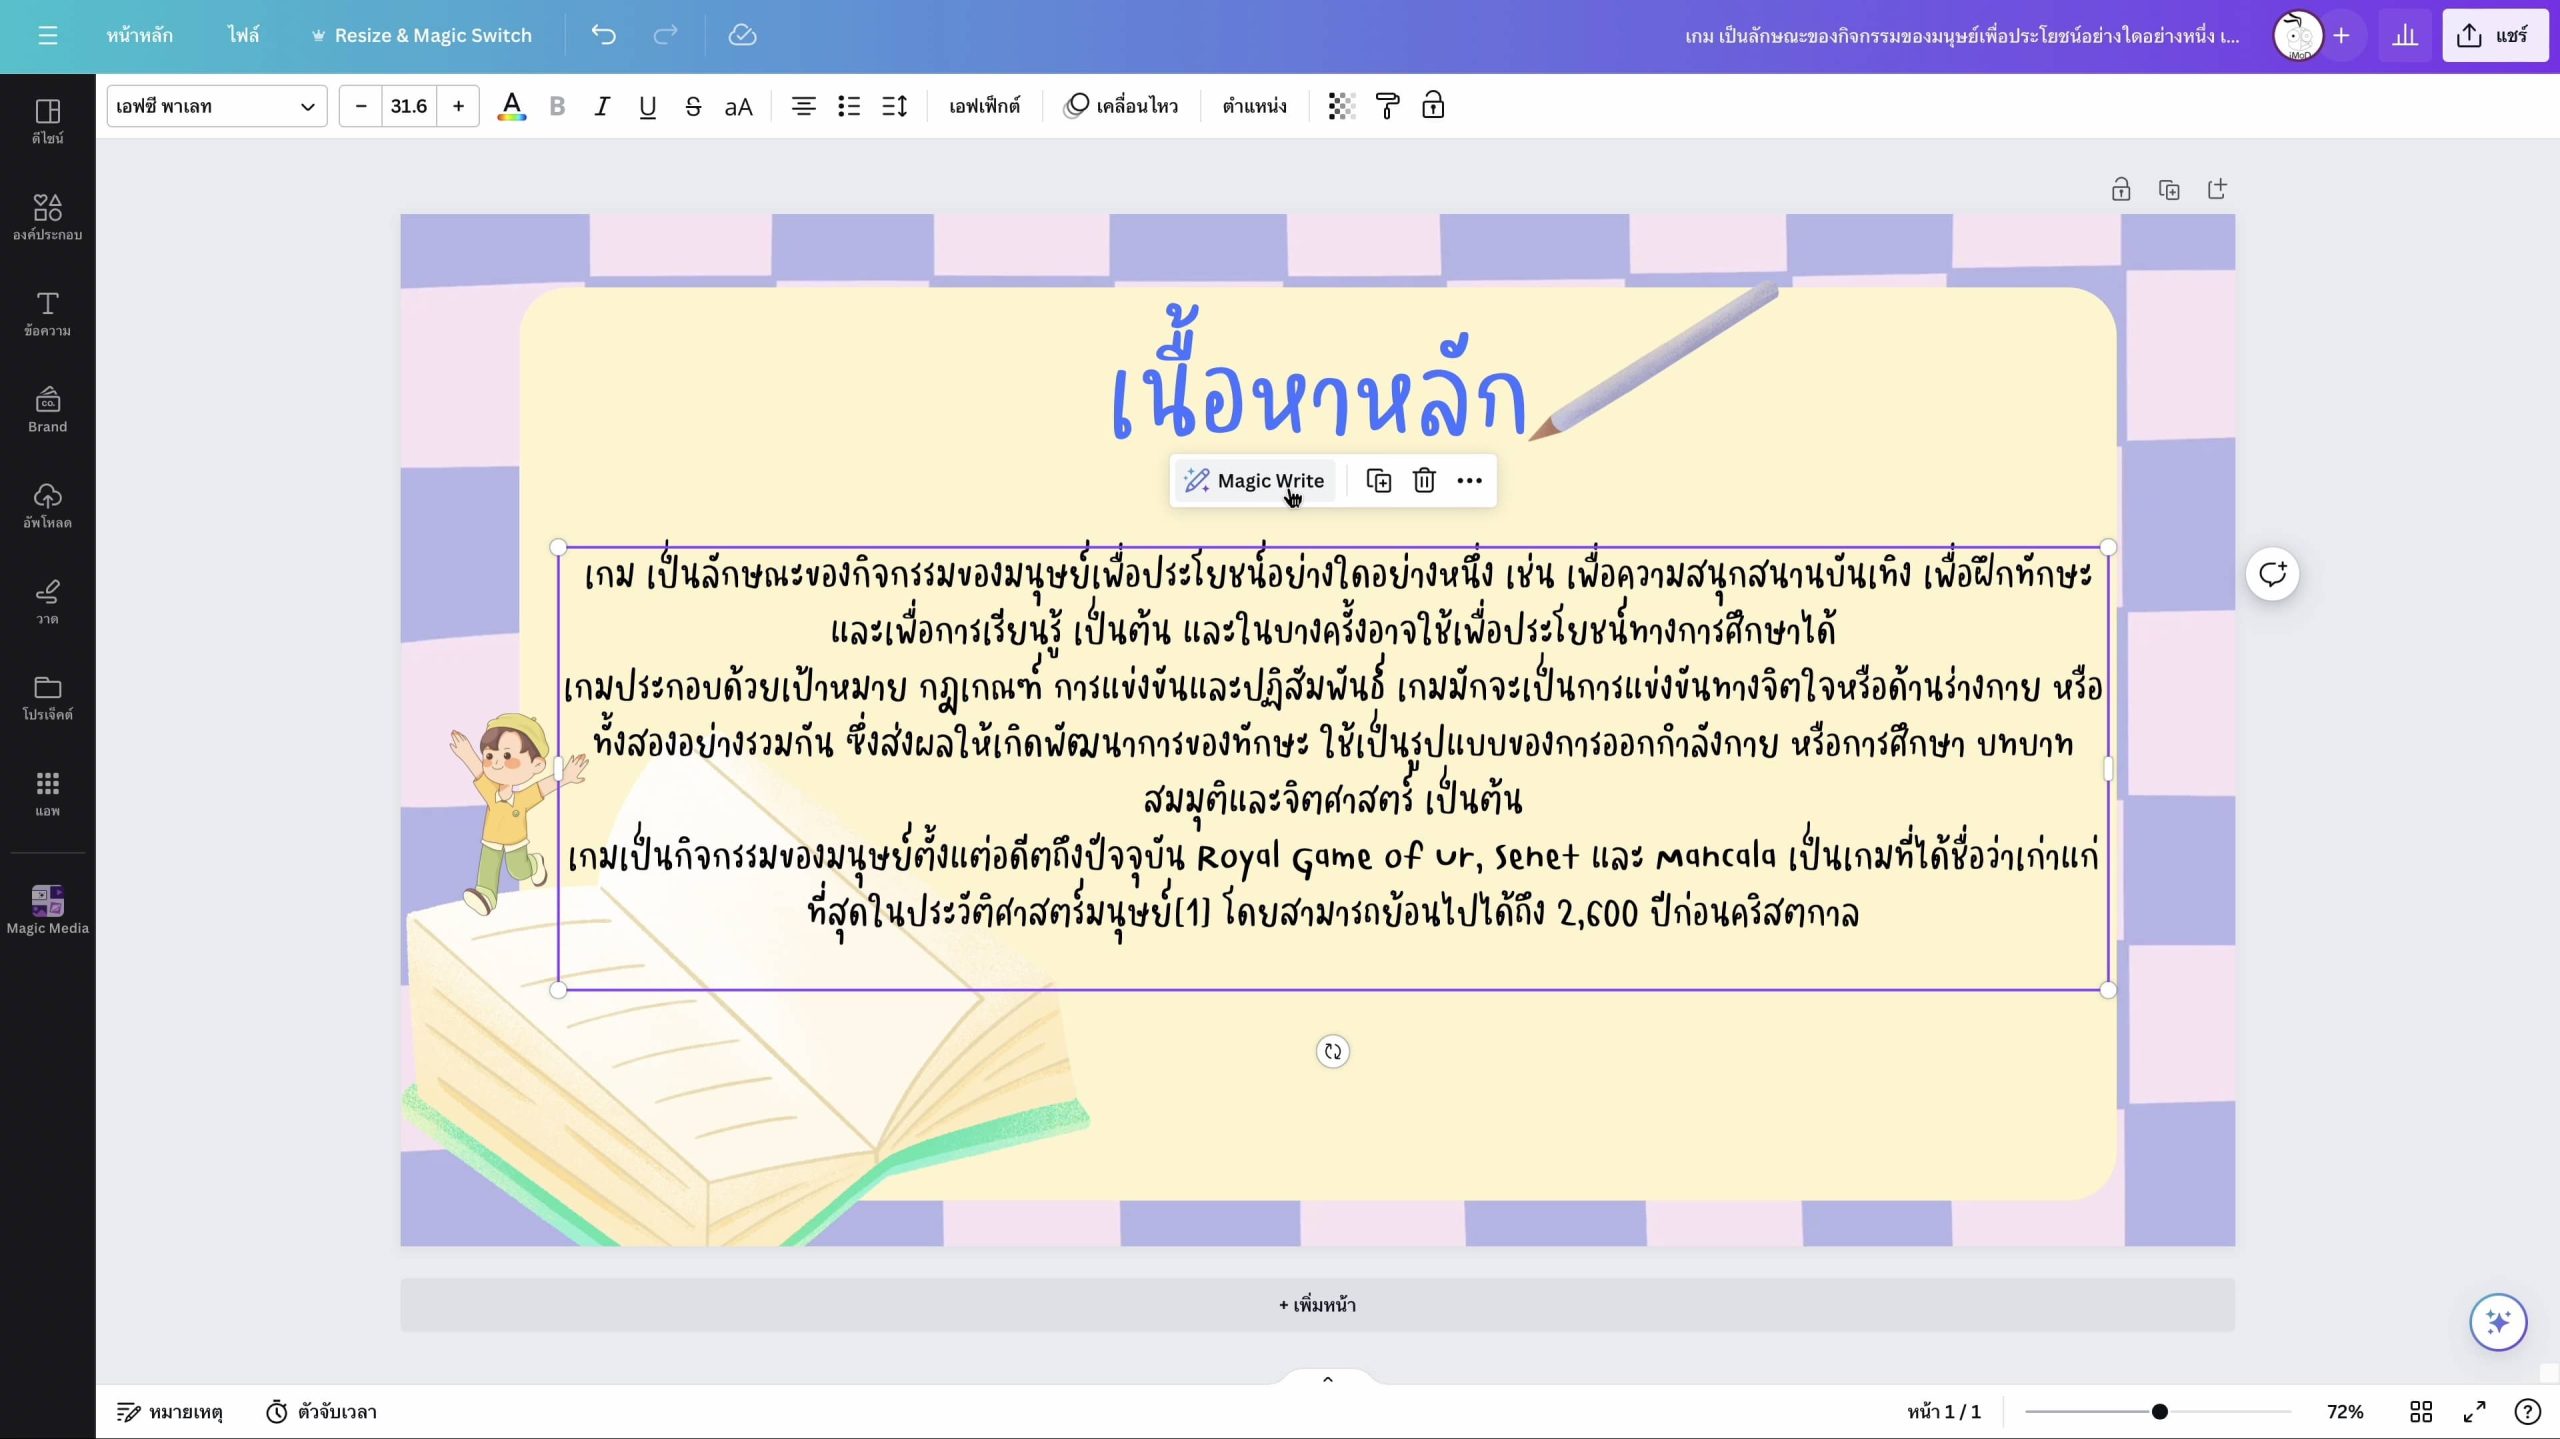This screenshot has width=2560, height=1439.
Task: Click the copy style paint roller icon
Action: click(1387, 106)
